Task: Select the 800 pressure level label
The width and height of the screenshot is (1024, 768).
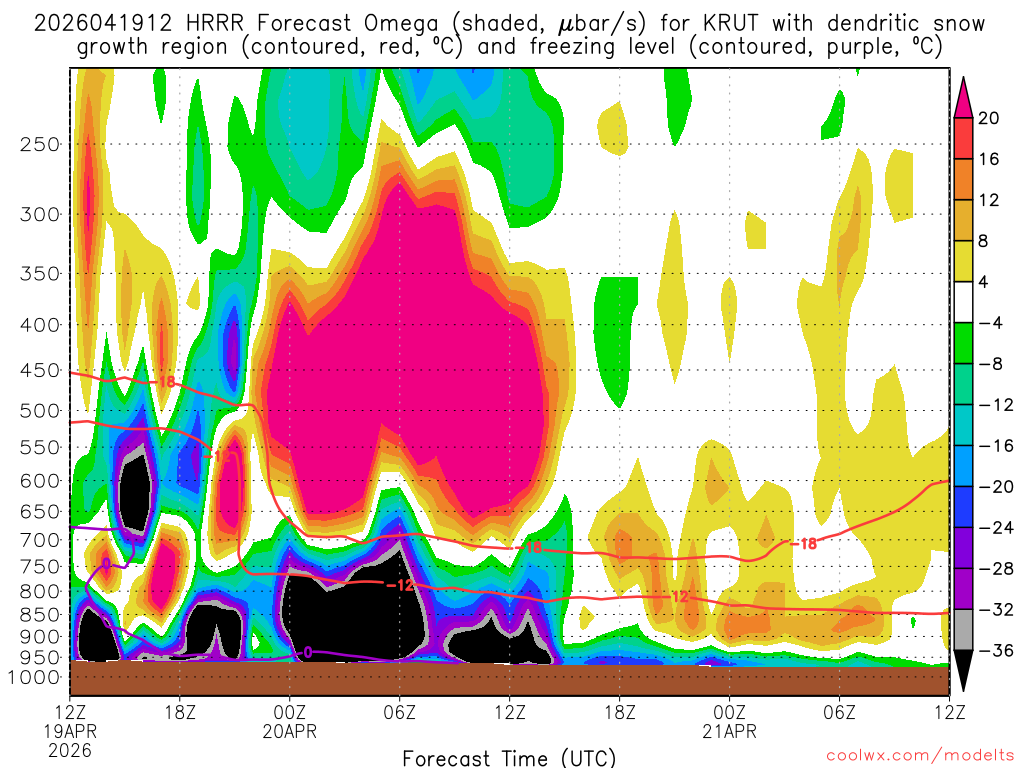Action: 40,591
